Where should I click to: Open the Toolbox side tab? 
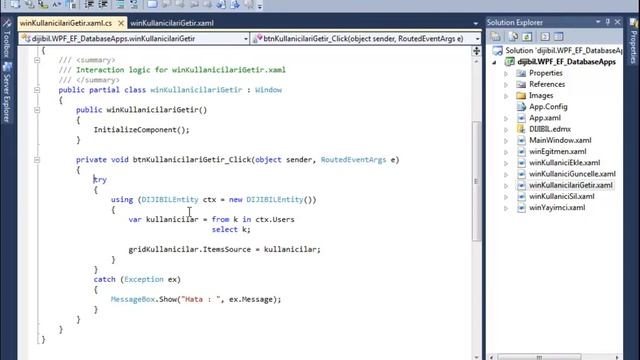tap(6, 38)
